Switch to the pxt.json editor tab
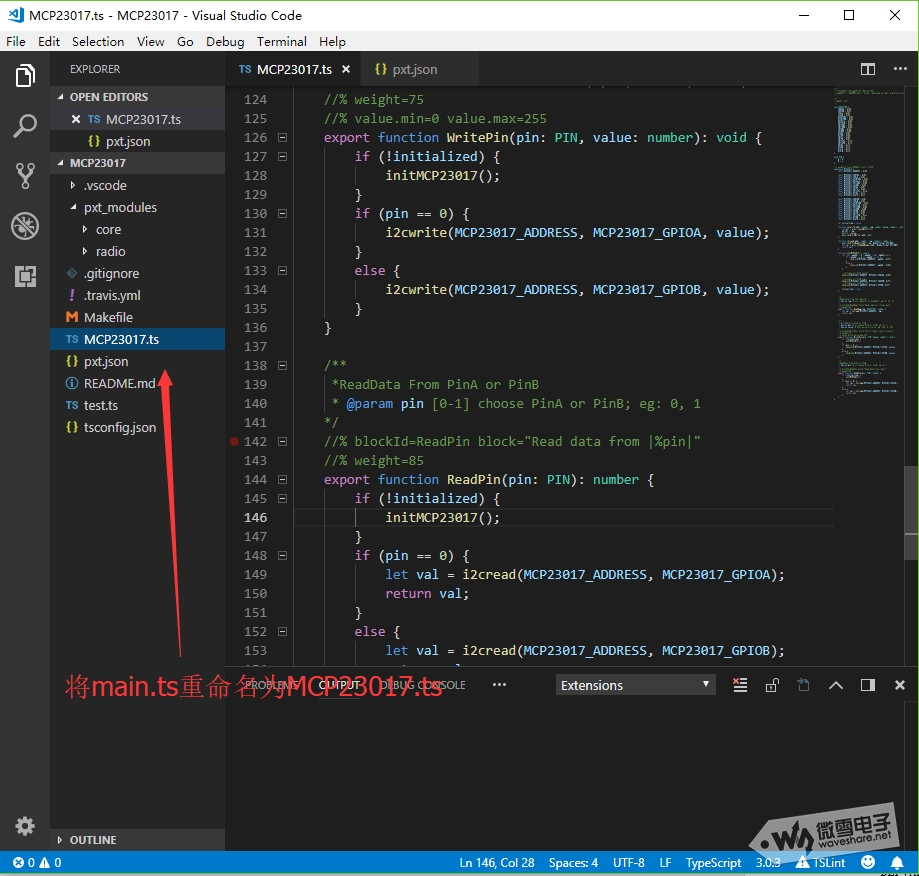This screenshot has width=919, height=876. tap(414, 69)
